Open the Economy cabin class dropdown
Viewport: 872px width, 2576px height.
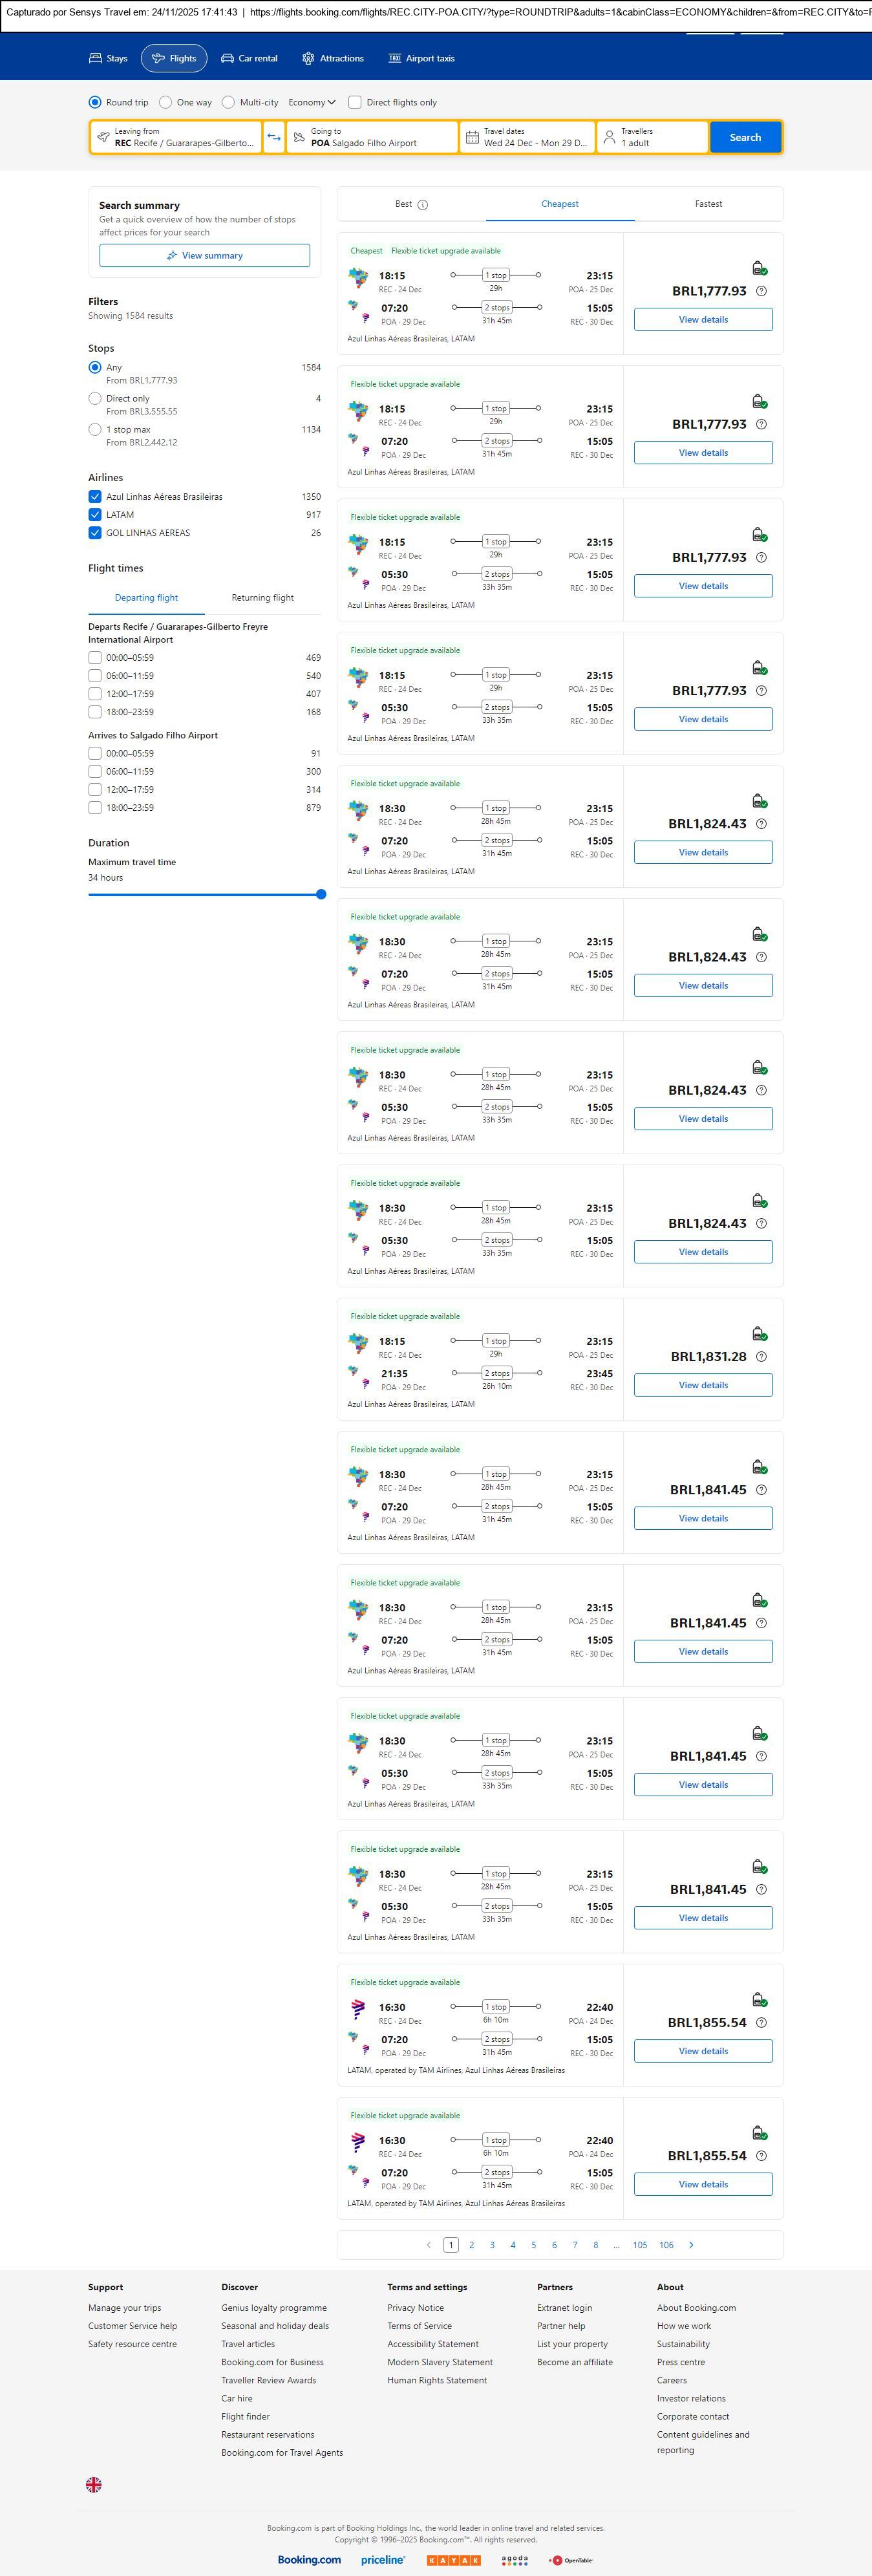tap(311, 102)
